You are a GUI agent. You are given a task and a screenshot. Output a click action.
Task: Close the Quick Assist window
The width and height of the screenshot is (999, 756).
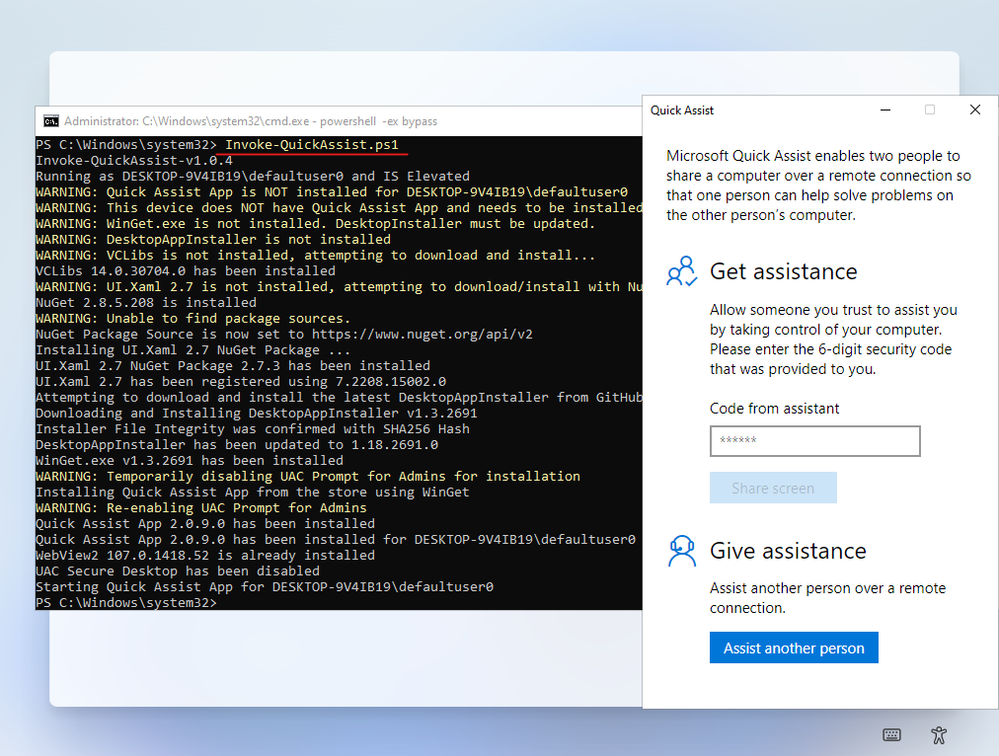point(975,110)
